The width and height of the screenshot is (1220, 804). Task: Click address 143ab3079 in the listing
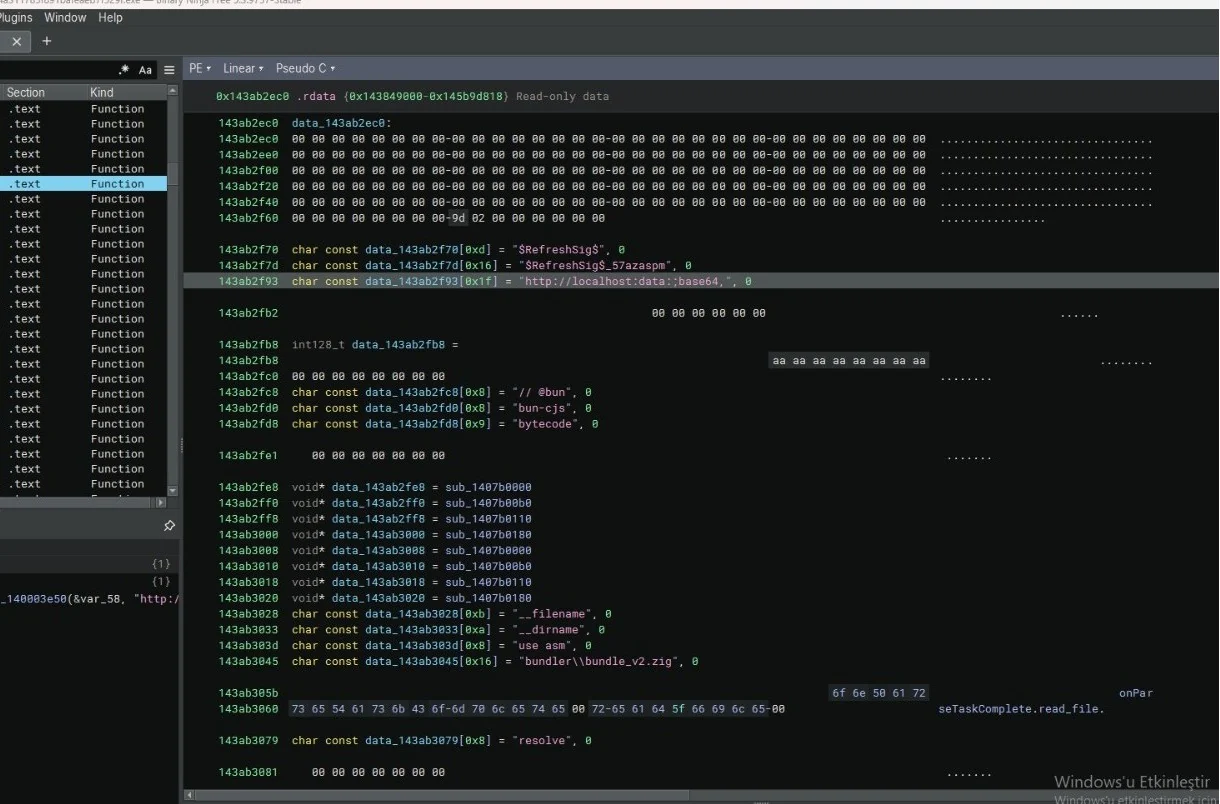(248, 741)
